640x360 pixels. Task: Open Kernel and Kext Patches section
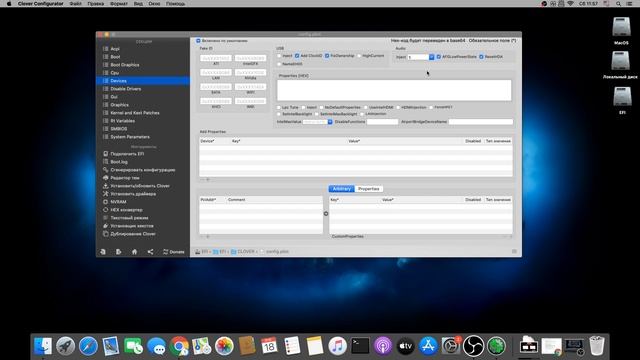(x=135, y=113)
